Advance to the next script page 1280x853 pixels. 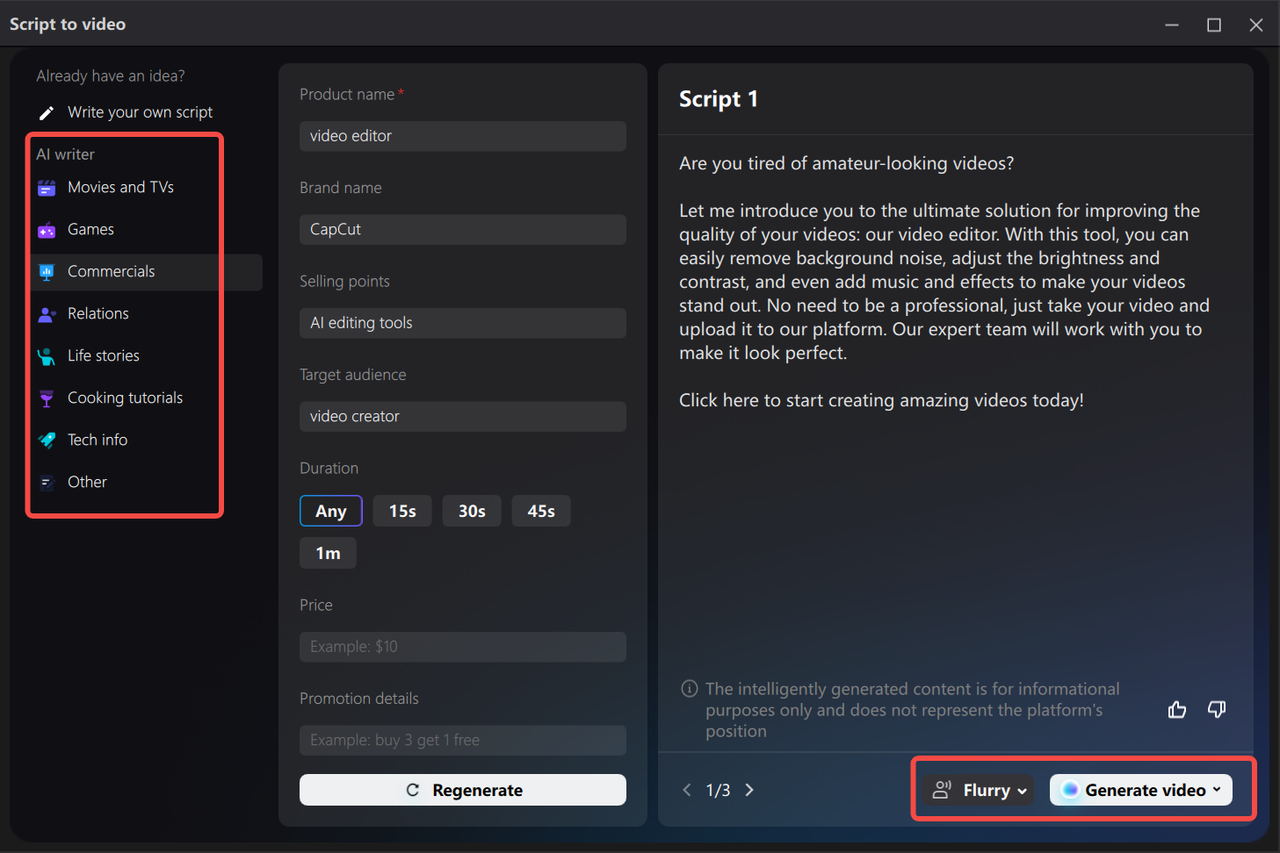(x=749, y=789)
